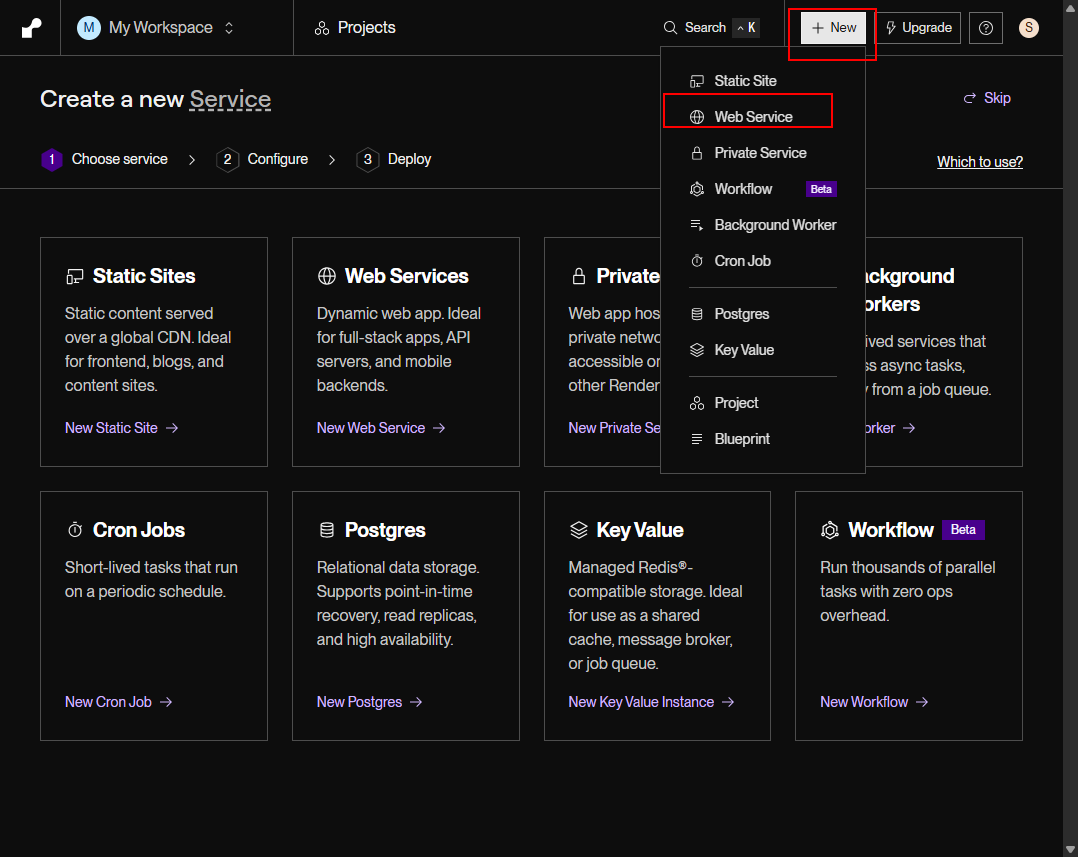Choose Blueprint from New menu

point(762,439)
